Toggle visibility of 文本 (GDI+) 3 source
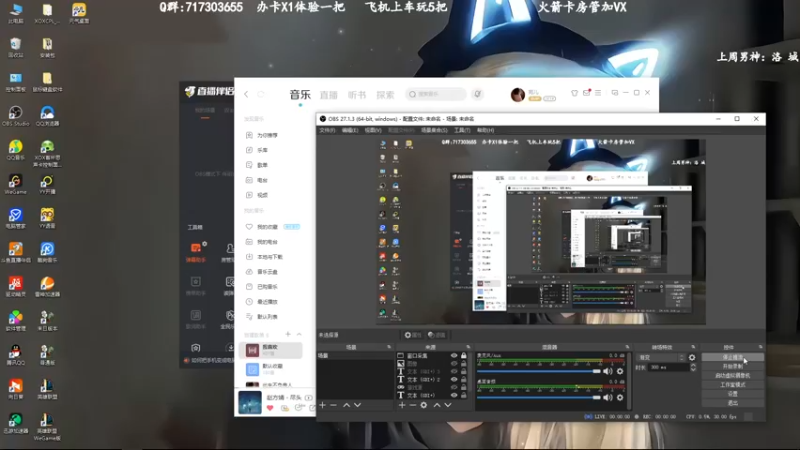This screenshot has height=450, width=800. point(454,371)
